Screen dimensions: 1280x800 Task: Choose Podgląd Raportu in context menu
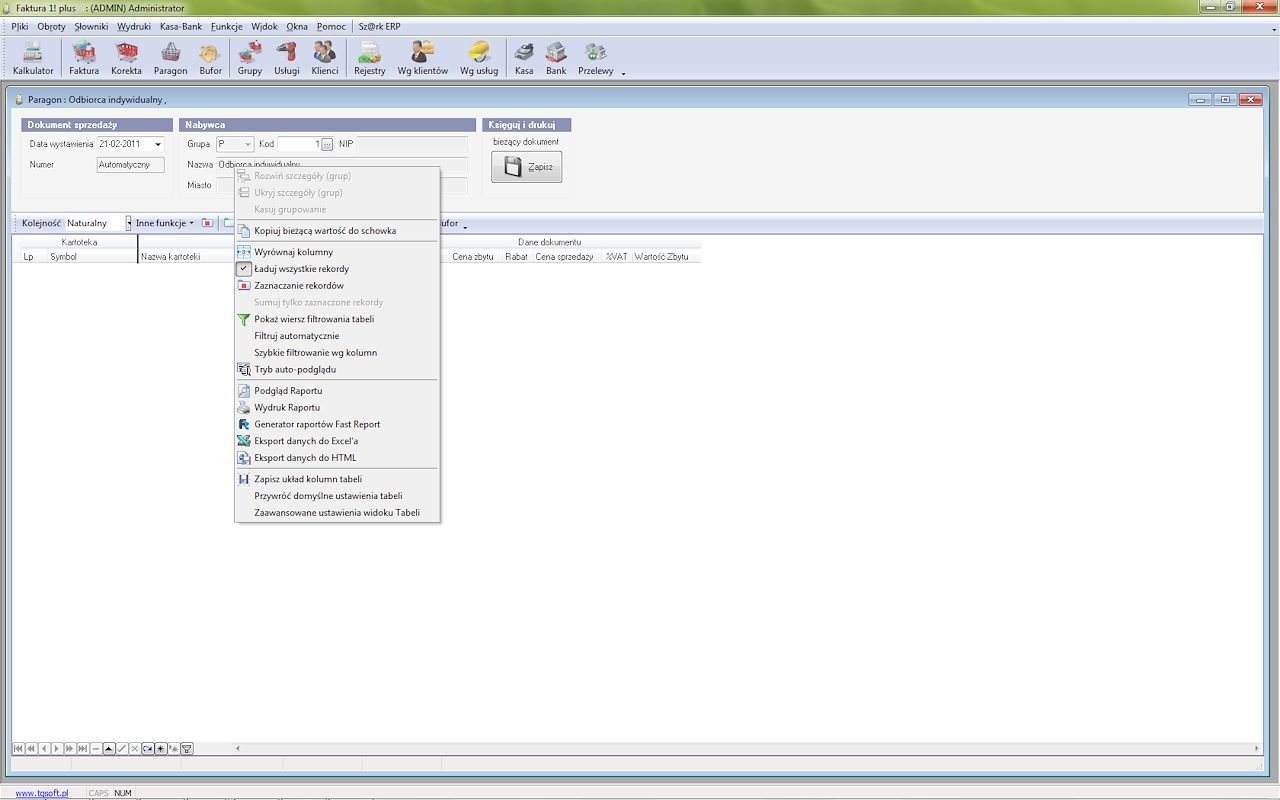tap(337, 391)
